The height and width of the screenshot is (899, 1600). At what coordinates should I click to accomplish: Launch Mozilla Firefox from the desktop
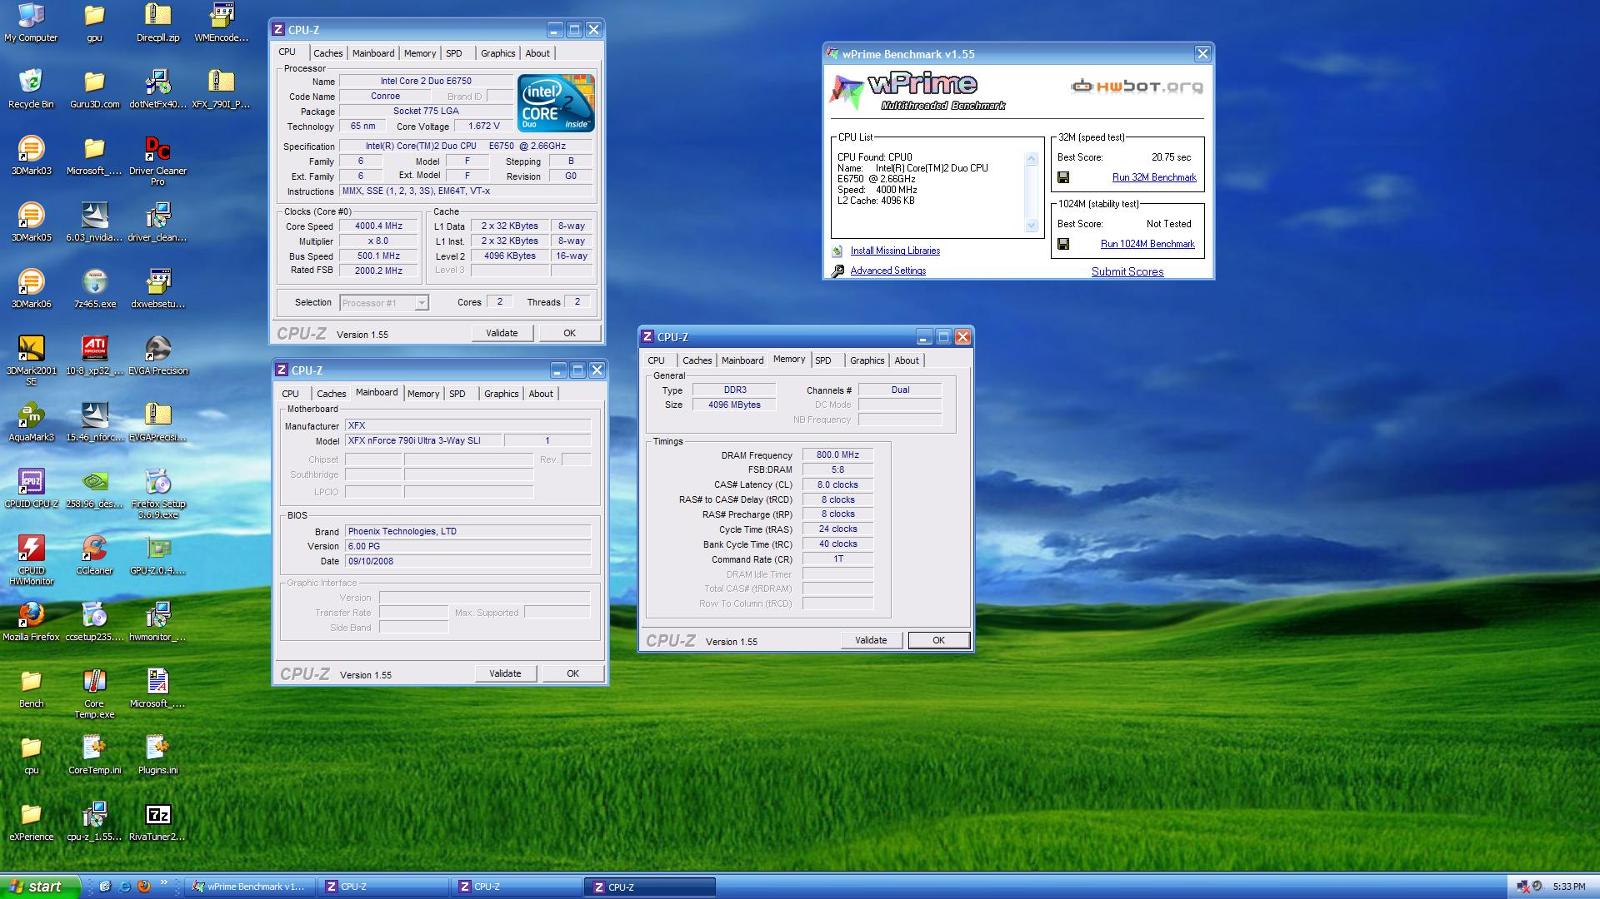tap(31, 622)
